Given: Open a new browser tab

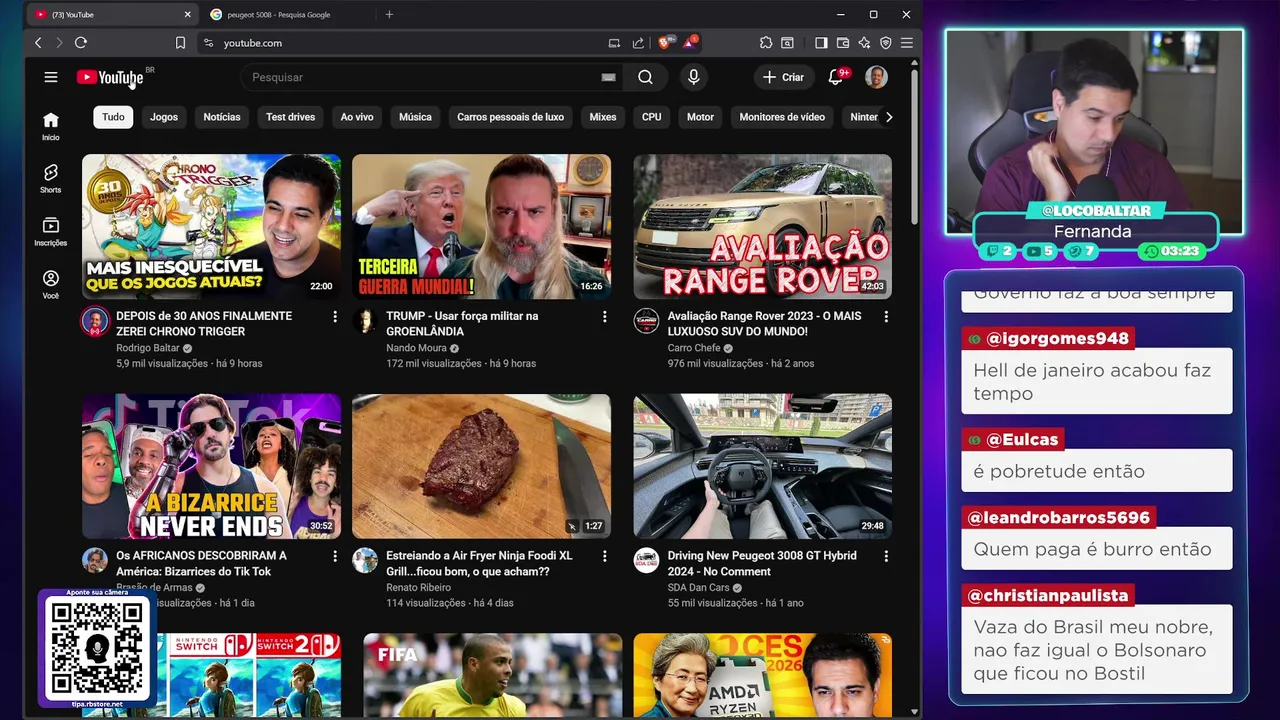Looking at the screenshot, I should pos(389,15).
